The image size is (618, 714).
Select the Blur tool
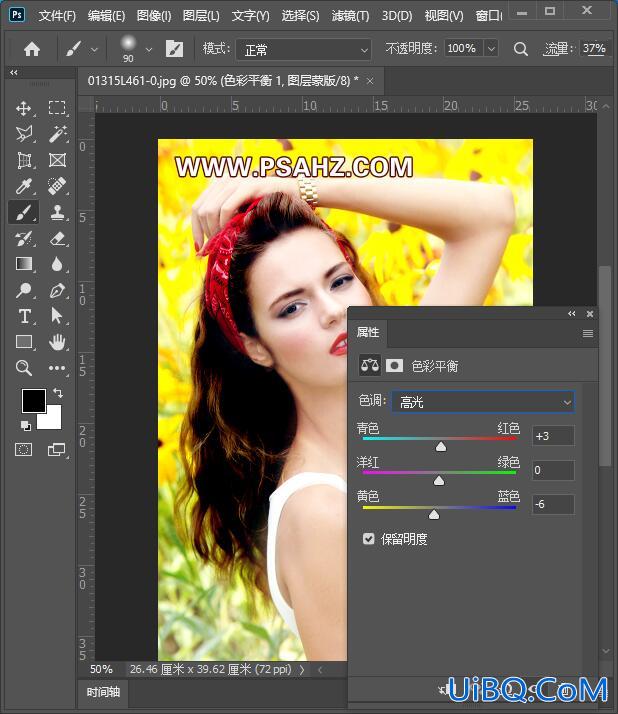click(x=57, y=264)
